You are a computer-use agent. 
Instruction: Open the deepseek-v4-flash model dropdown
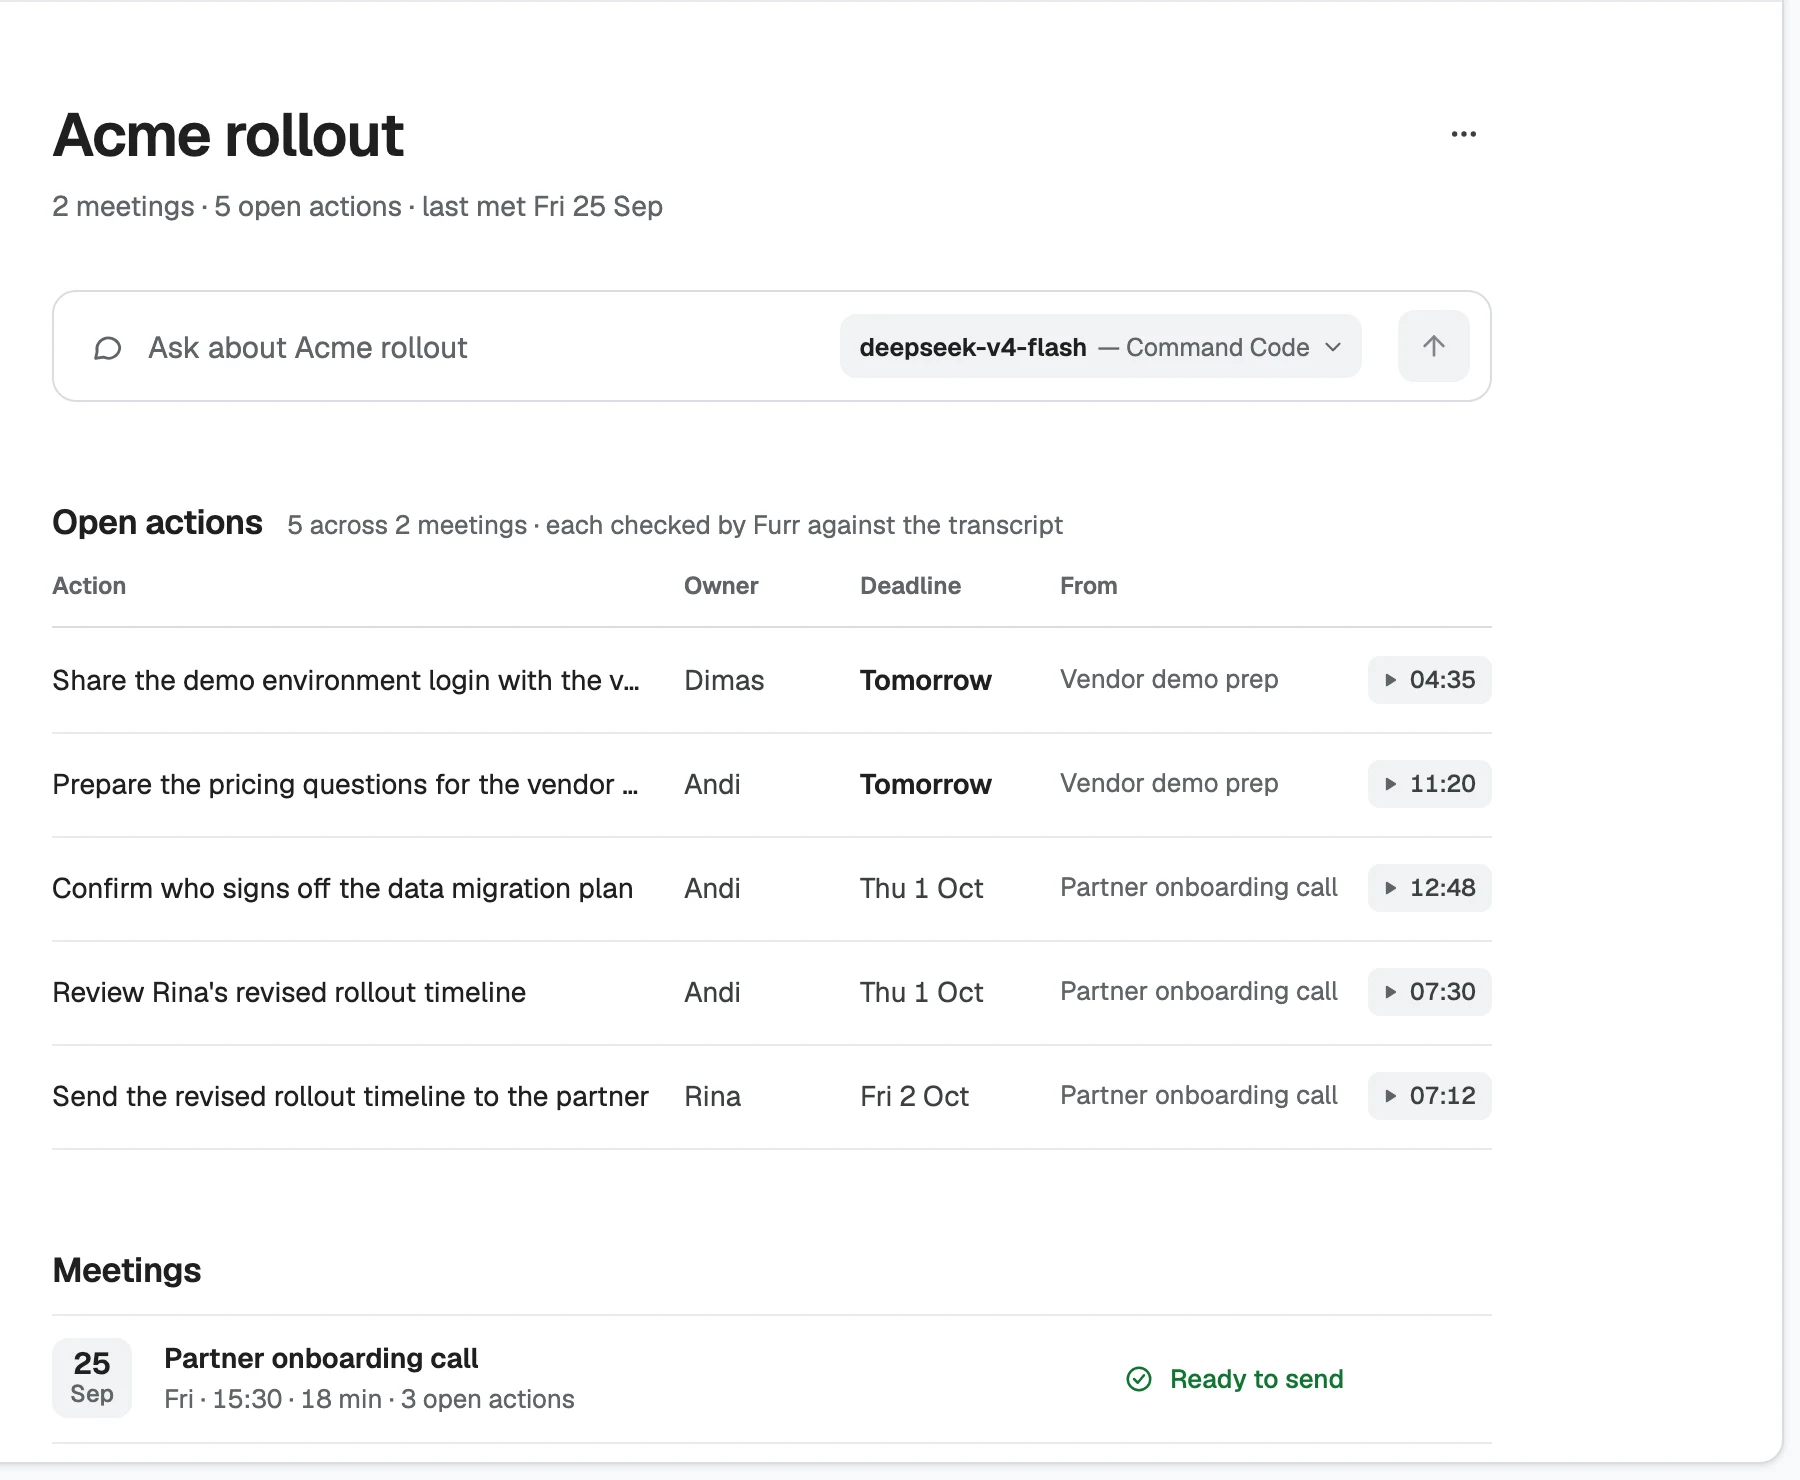tap(1100, 346)
